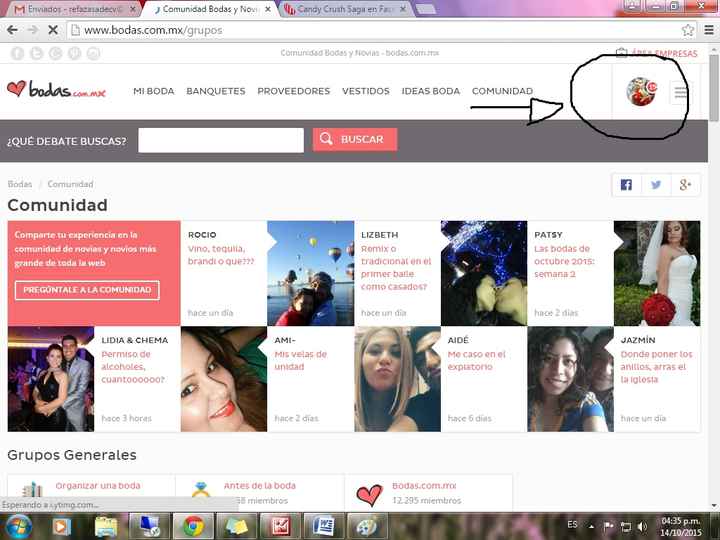Screen dimensions: 720x540
Task: Click the Twitter share icon
Action: coord(656,184)
